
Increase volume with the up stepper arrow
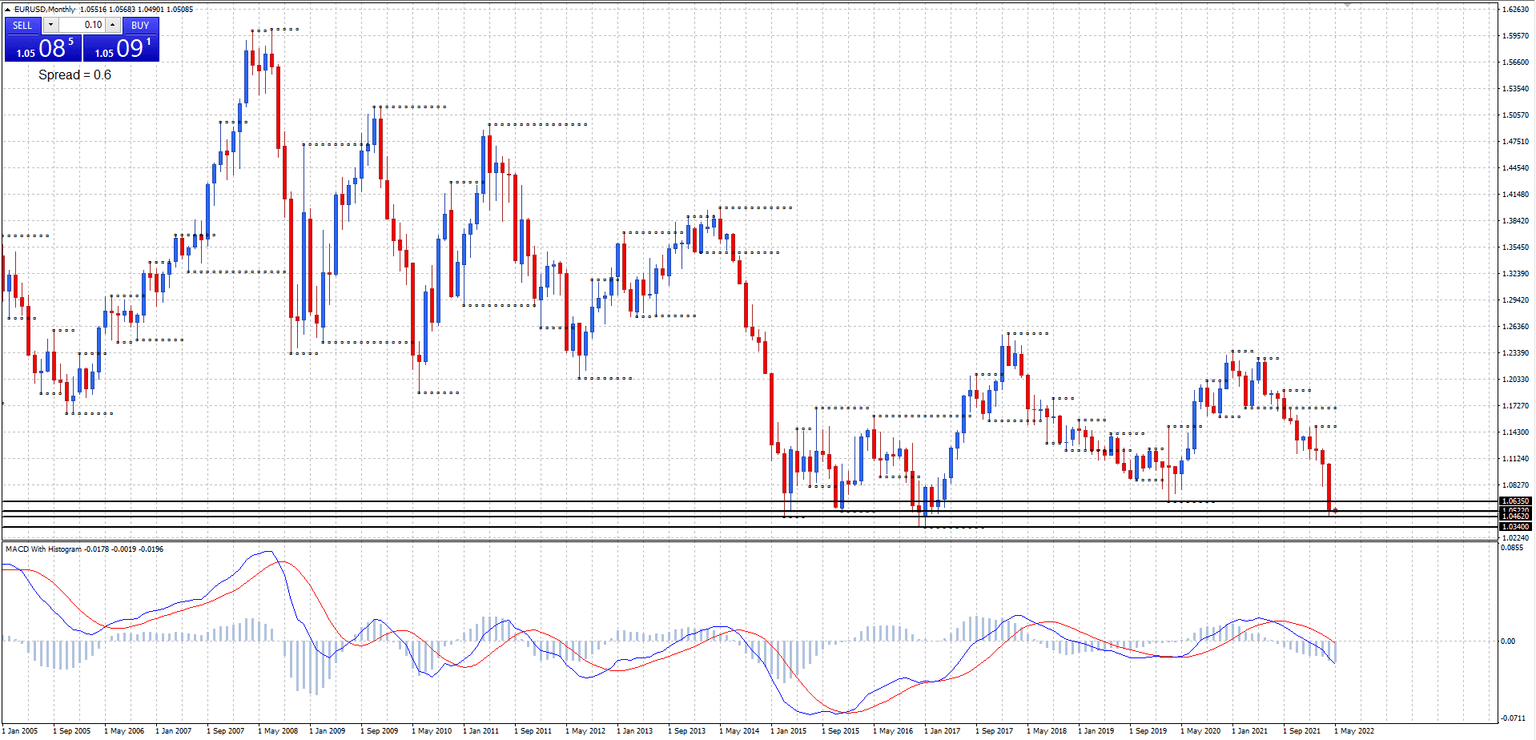pyautogui.click(x=110, y=25)
